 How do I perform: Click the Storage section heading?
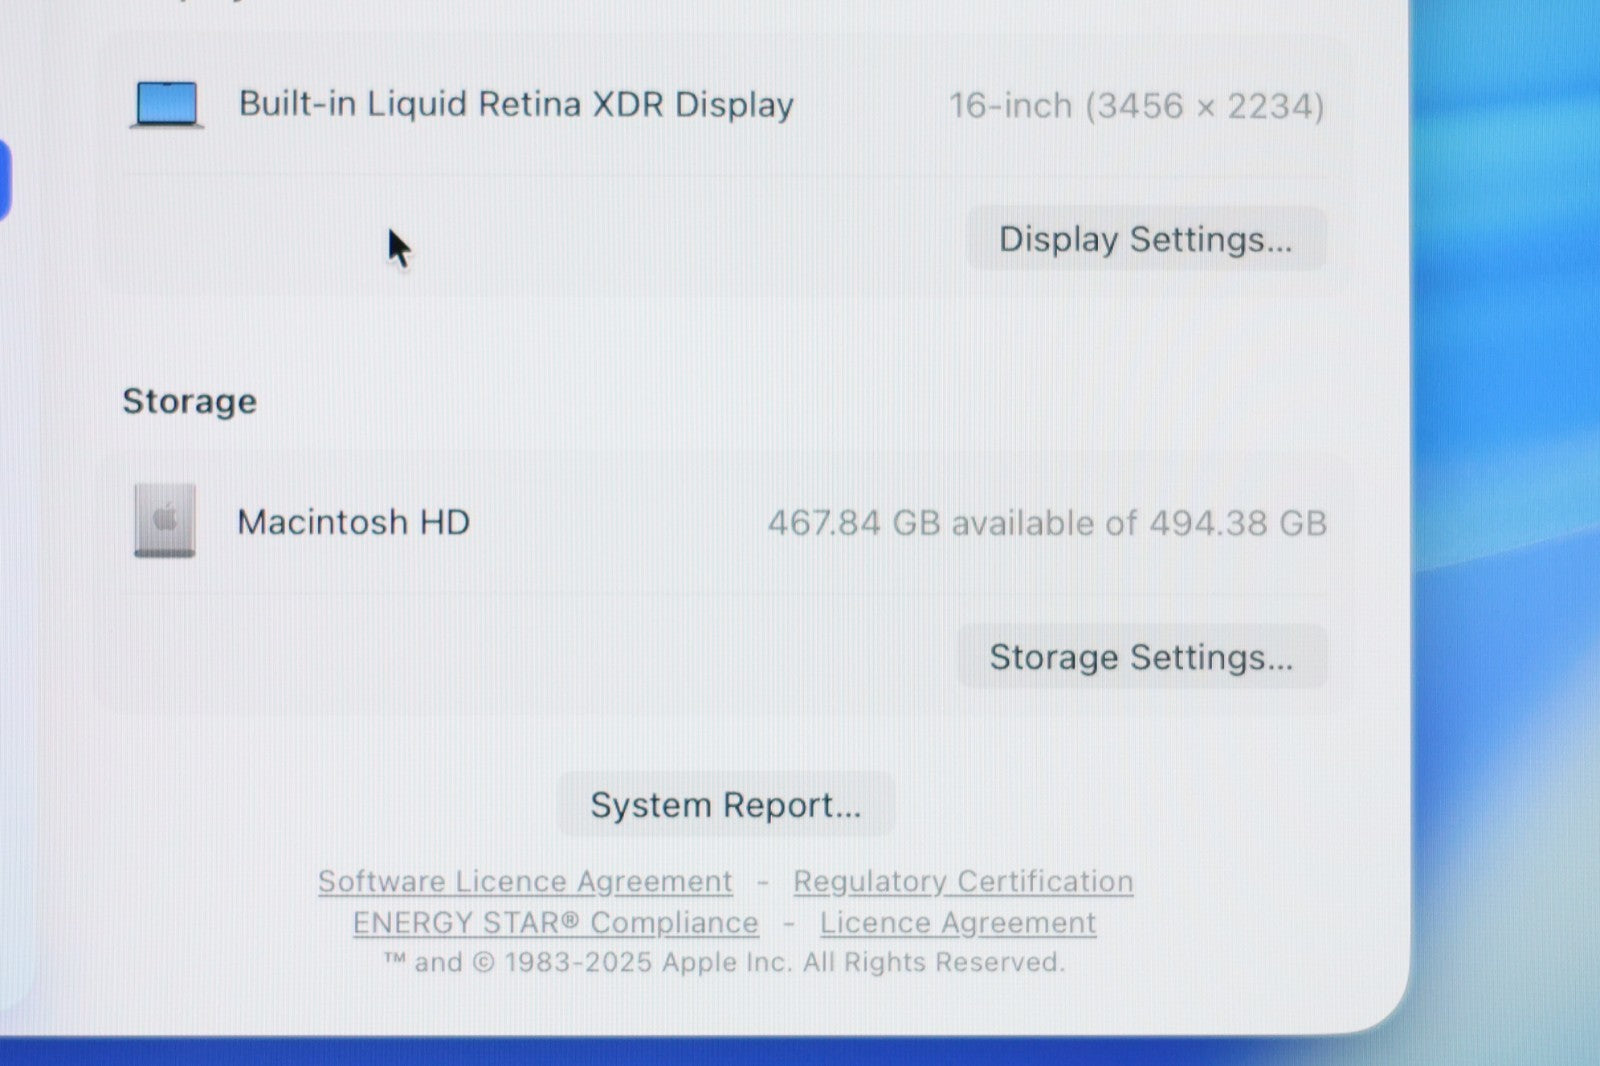click(x=189, y=401)
